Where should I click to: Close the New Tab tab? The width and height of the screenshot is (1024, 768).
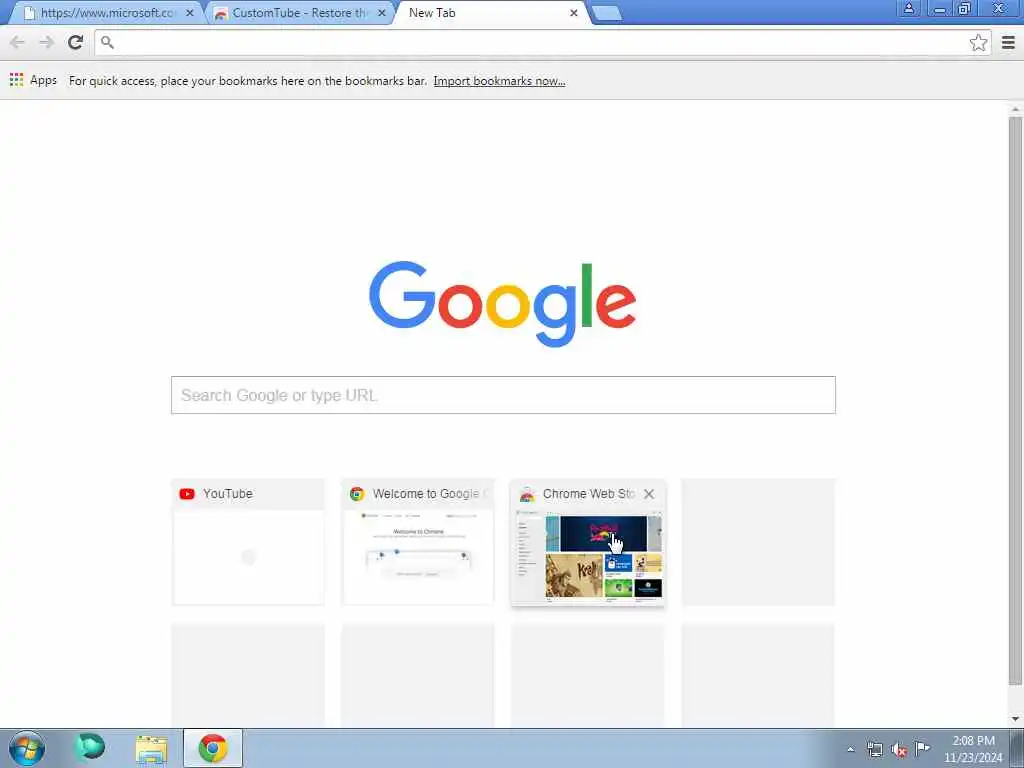(x=573, y=13)
